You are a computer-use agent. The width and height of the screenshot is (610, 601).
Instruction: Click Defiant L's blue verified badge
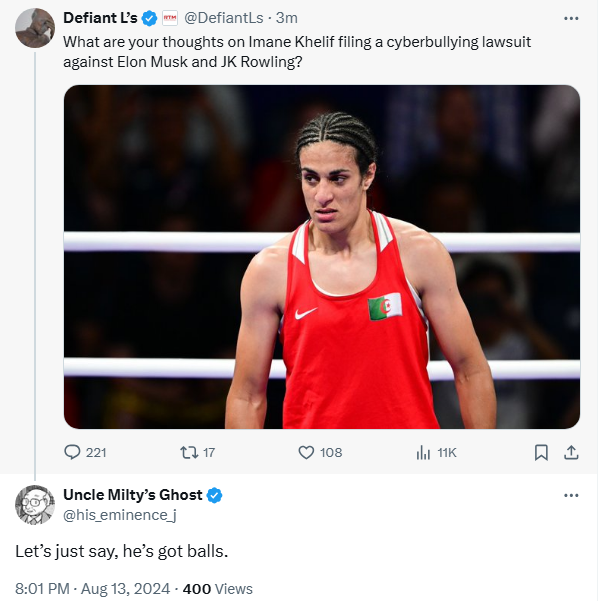tap(149, 18)
